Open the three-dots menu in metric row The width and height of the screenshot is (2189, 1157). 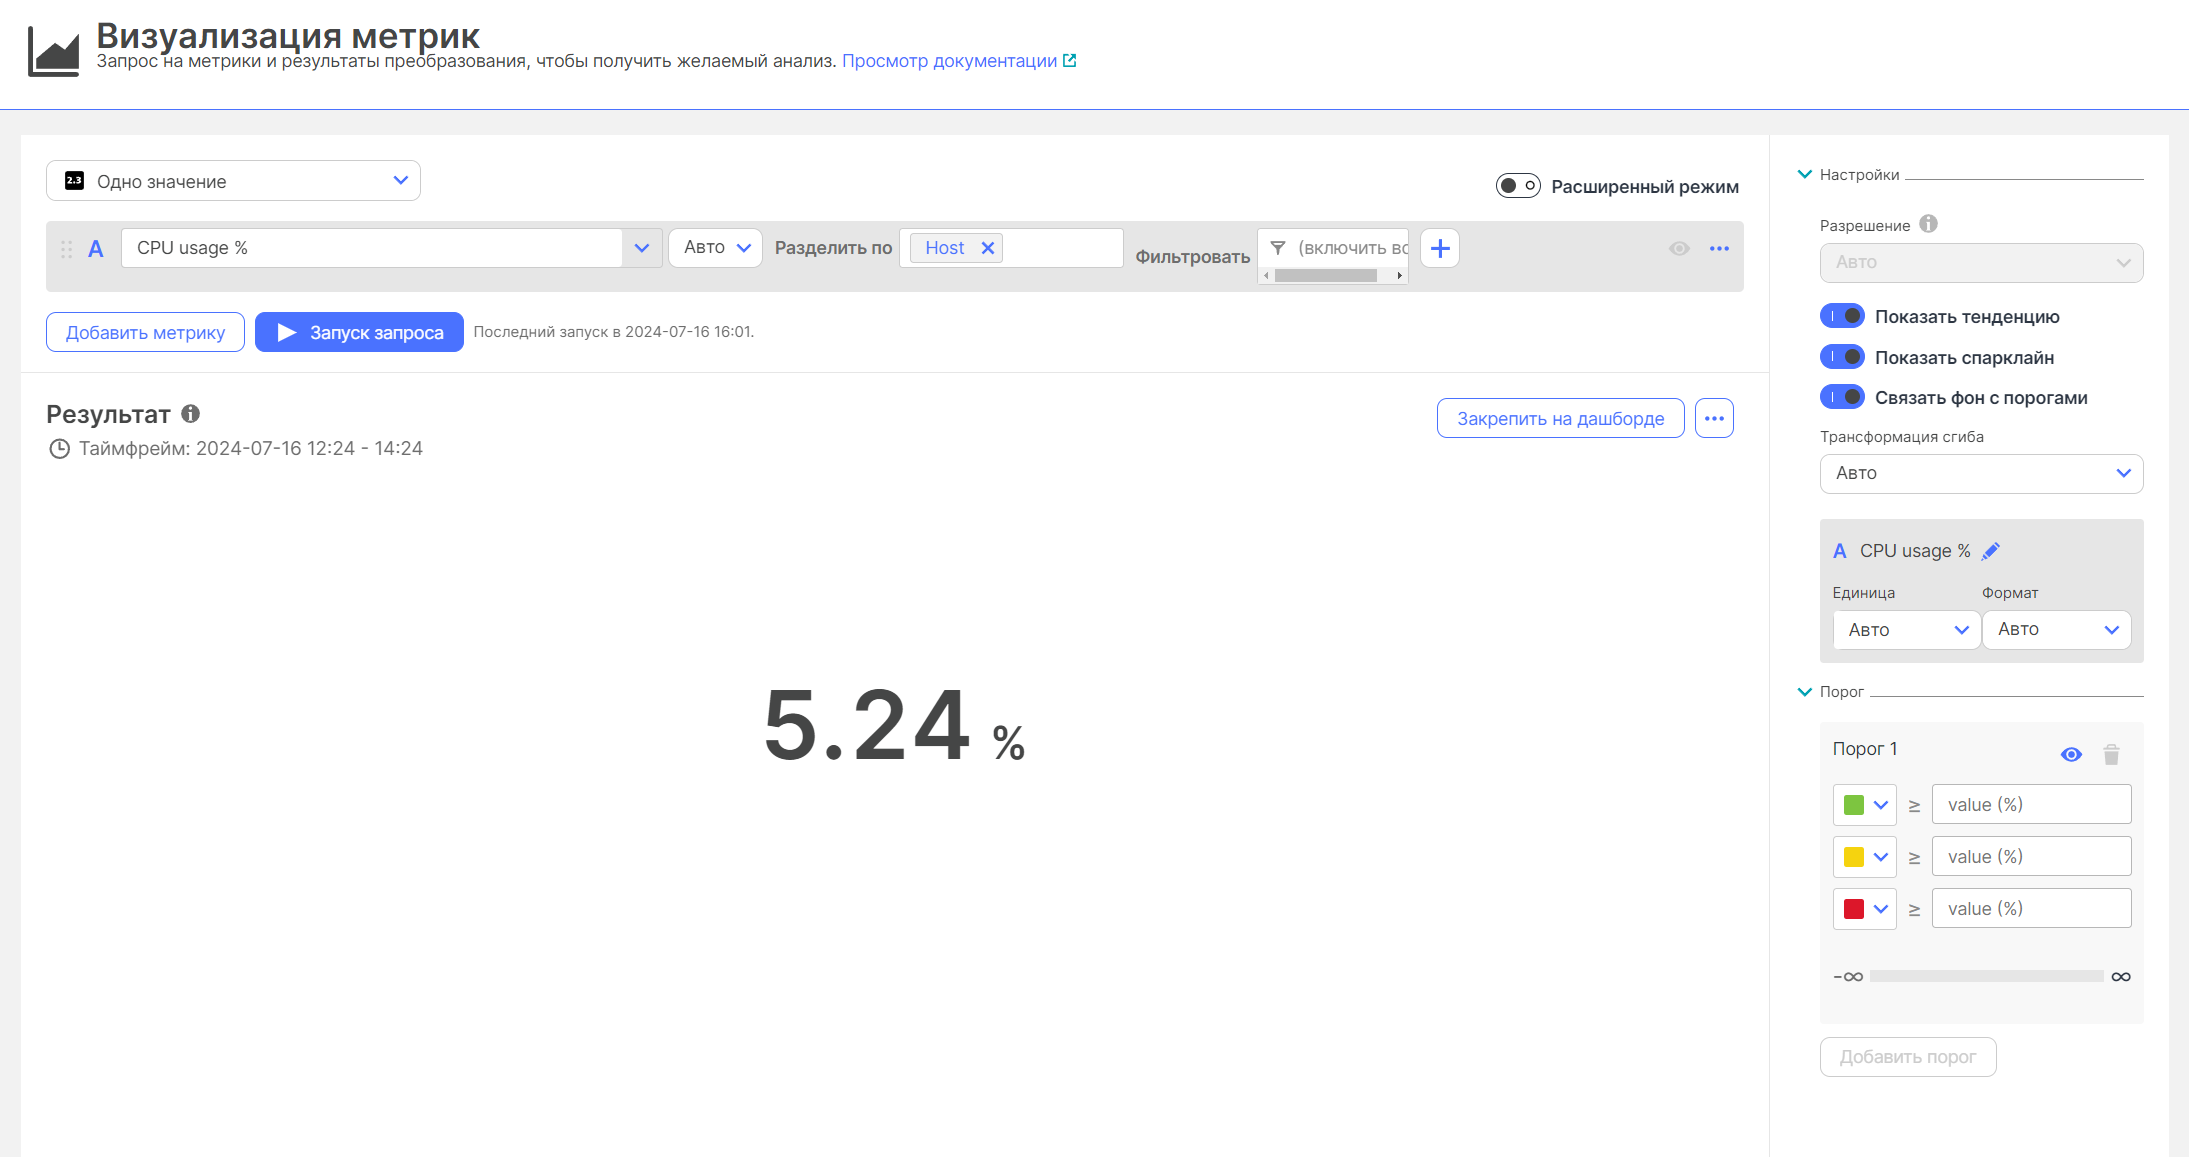coord(1719,248)
